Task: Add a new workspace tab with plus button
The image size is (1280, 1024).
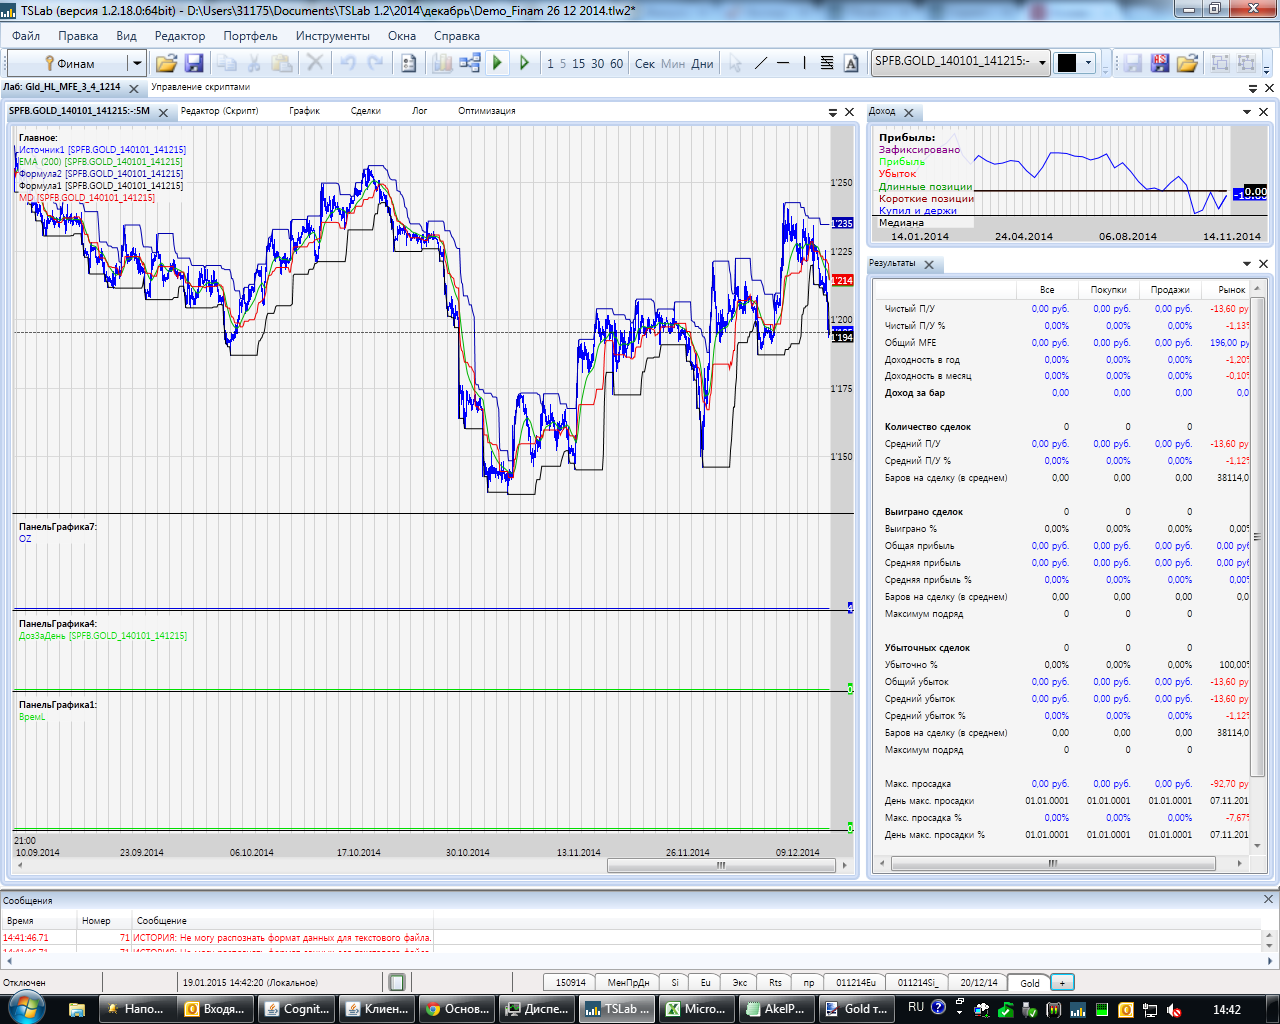Action: 1062,982
